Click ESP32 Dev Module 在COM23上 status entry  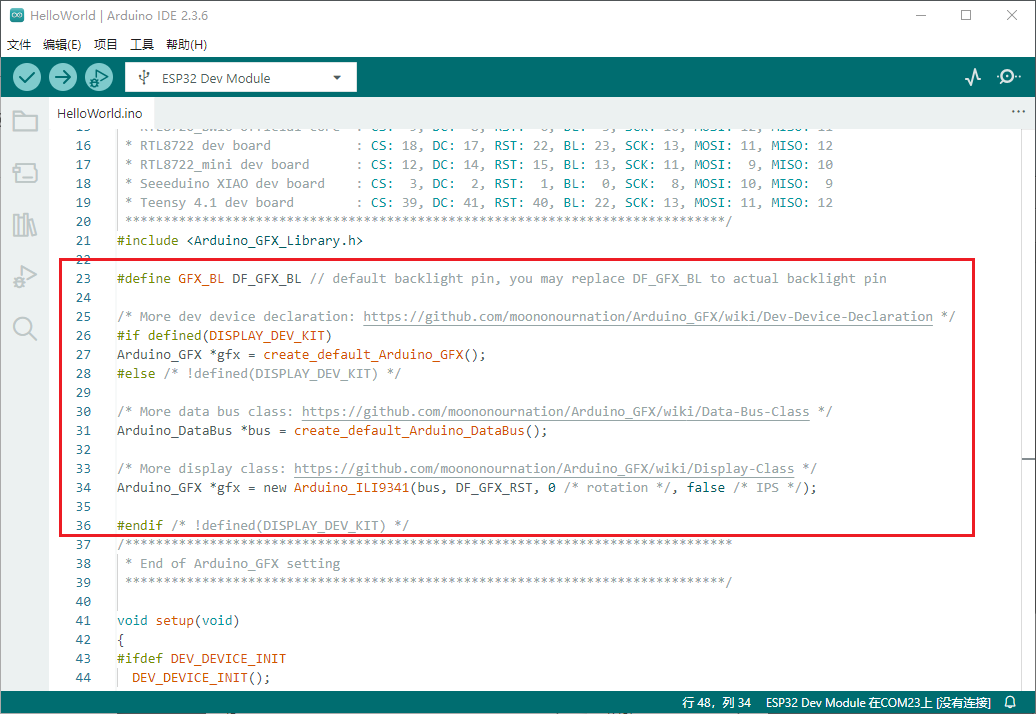tap(878, 702)
